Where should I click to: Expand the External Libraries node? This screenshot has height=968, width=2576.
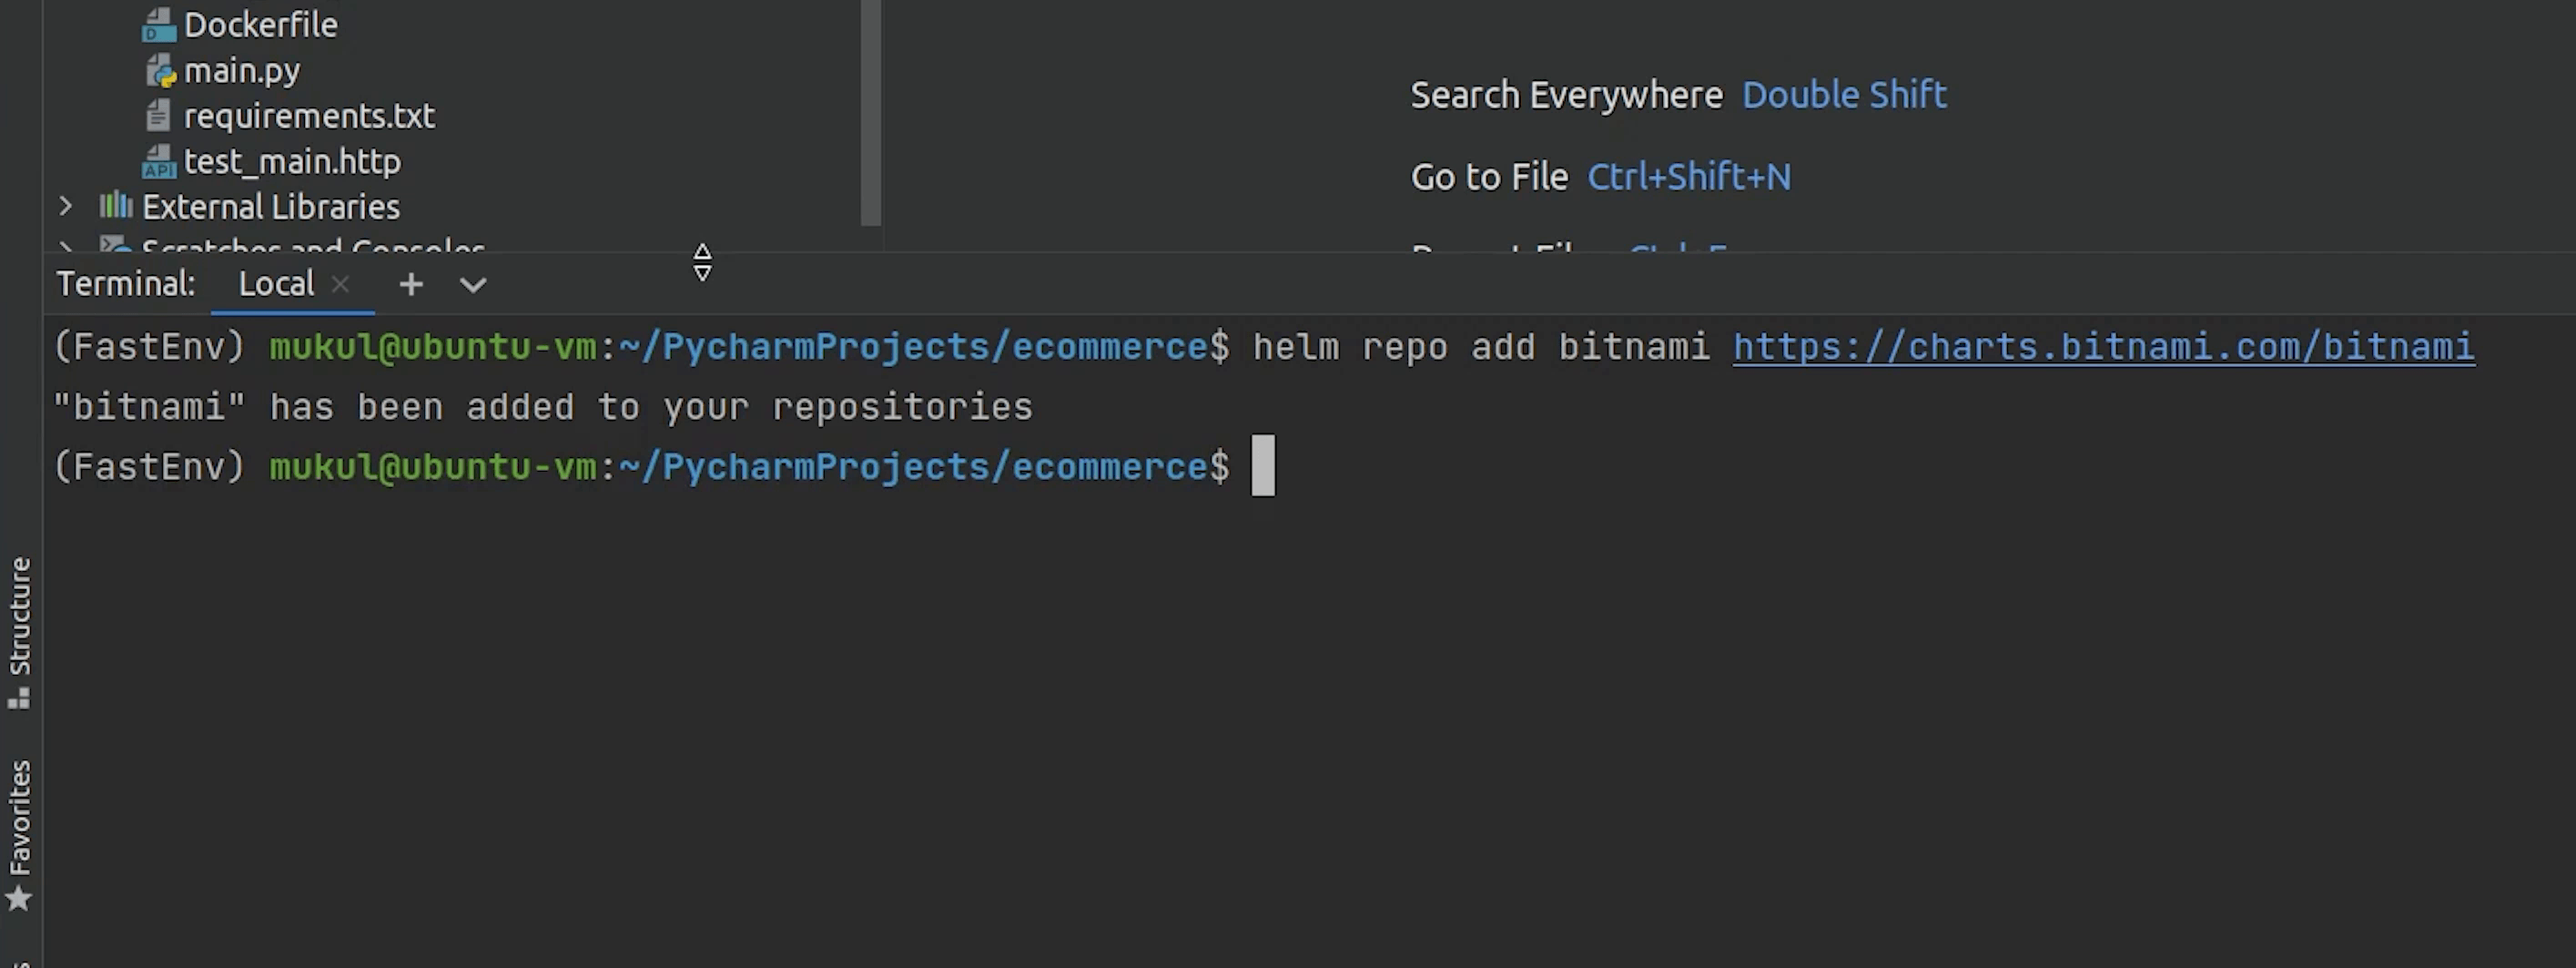tap(66, 206)
